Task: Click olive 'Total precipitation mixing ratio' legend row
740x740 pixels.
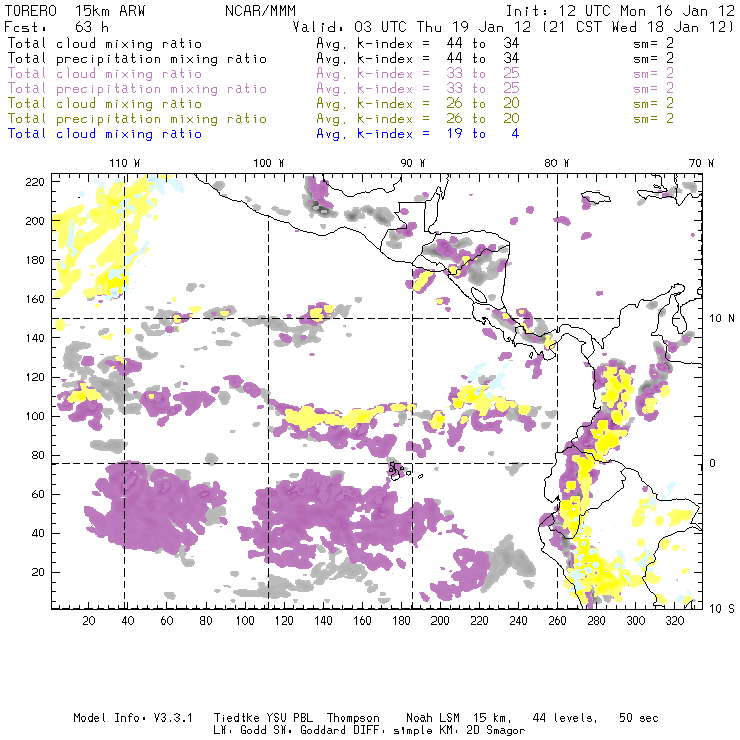Action: [340, 118]
